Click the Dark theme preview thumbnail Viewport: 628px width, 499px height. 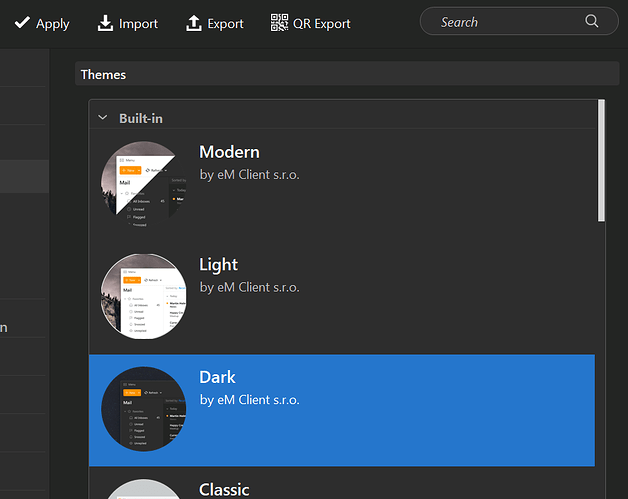pos(143,409)
